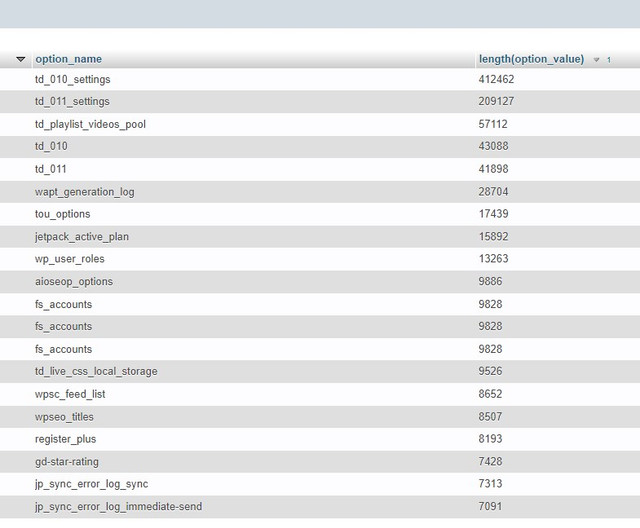The image size is (640, 528).
Task: Select the wapt_generation_log cell
Action: click(x=84, y=192)
